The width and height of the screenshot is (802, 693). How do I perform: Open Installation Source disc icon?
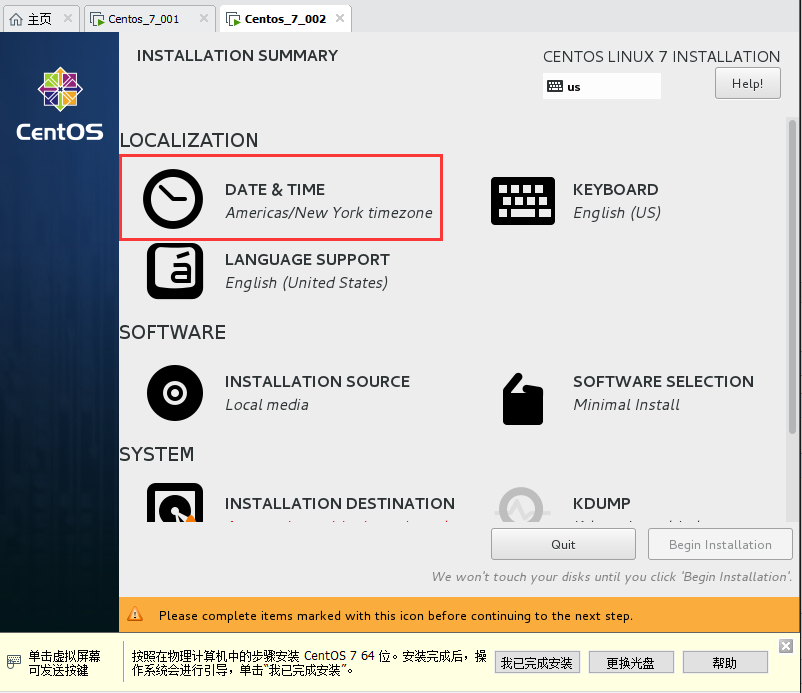click(175, 393)
